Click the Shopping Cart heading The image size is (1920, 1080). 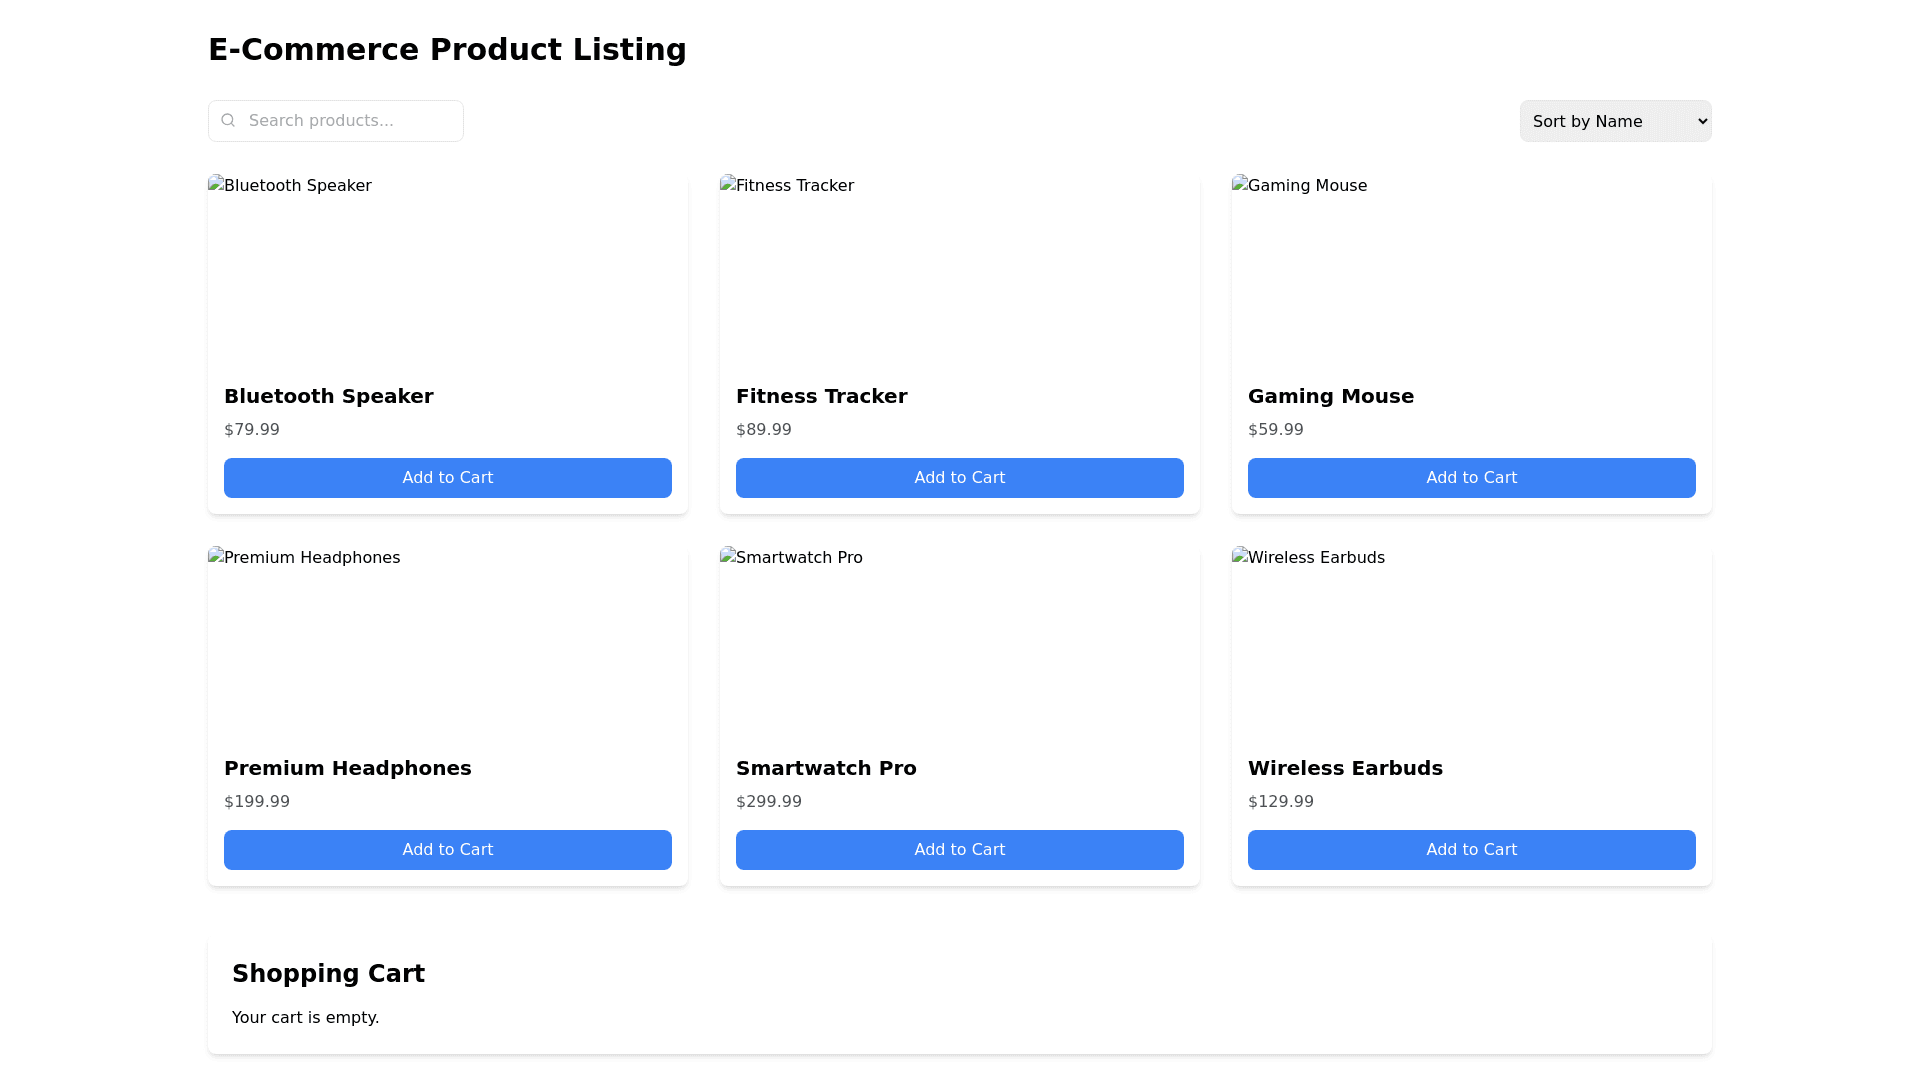tap(328, 974)
